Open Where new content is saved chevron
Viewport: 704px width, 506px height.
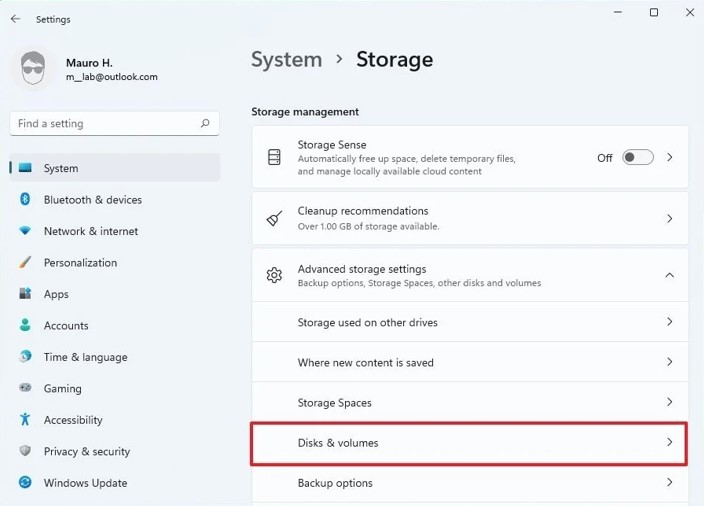(x=669, y=362)
